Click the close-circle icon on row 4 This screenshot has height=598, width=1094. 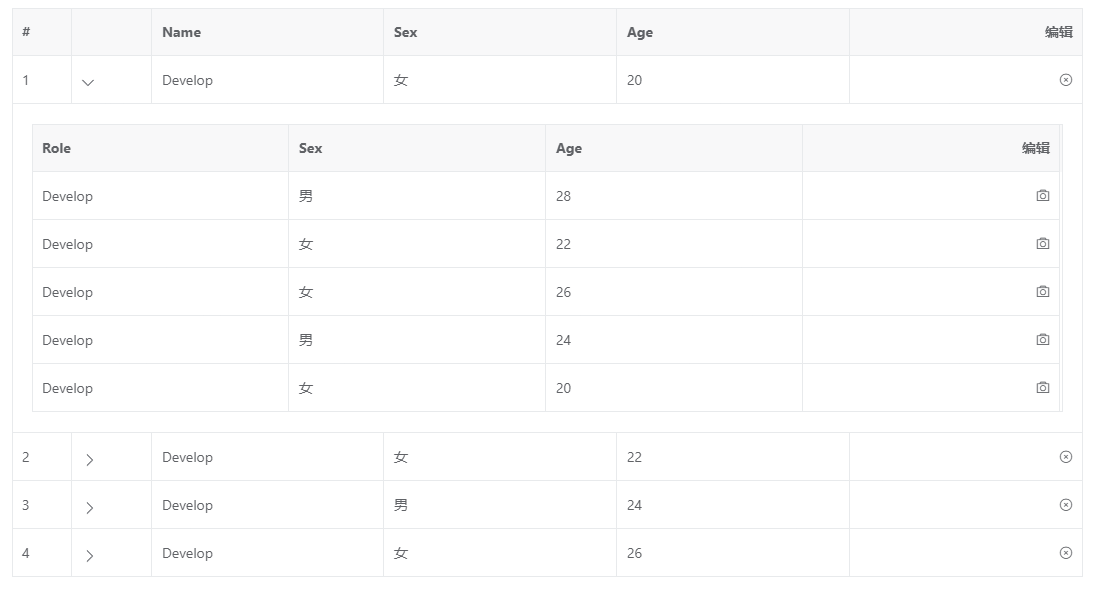point(1066,553)
